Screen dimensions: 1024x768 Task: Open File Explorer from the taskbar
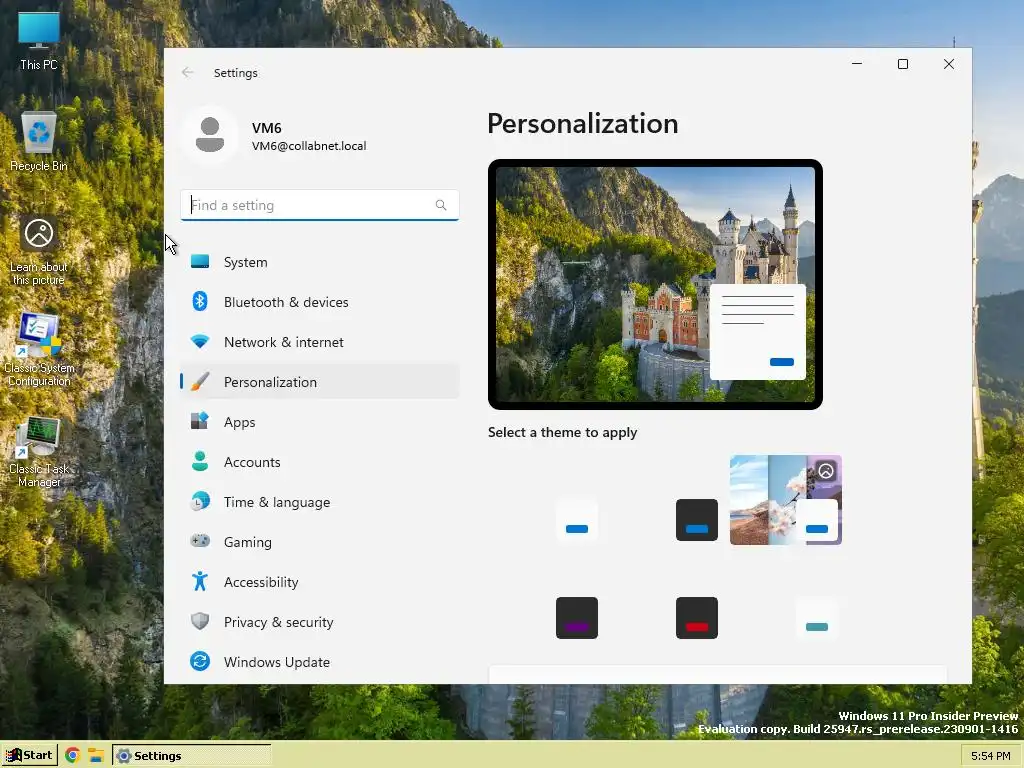96,756
